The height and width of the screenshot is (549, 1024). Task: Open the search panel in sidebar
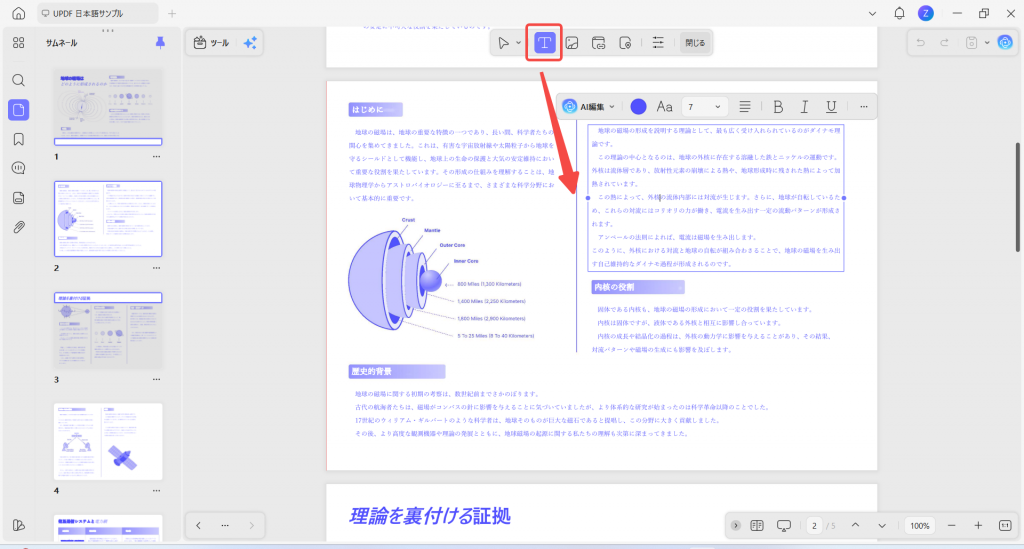click(18, 80)
